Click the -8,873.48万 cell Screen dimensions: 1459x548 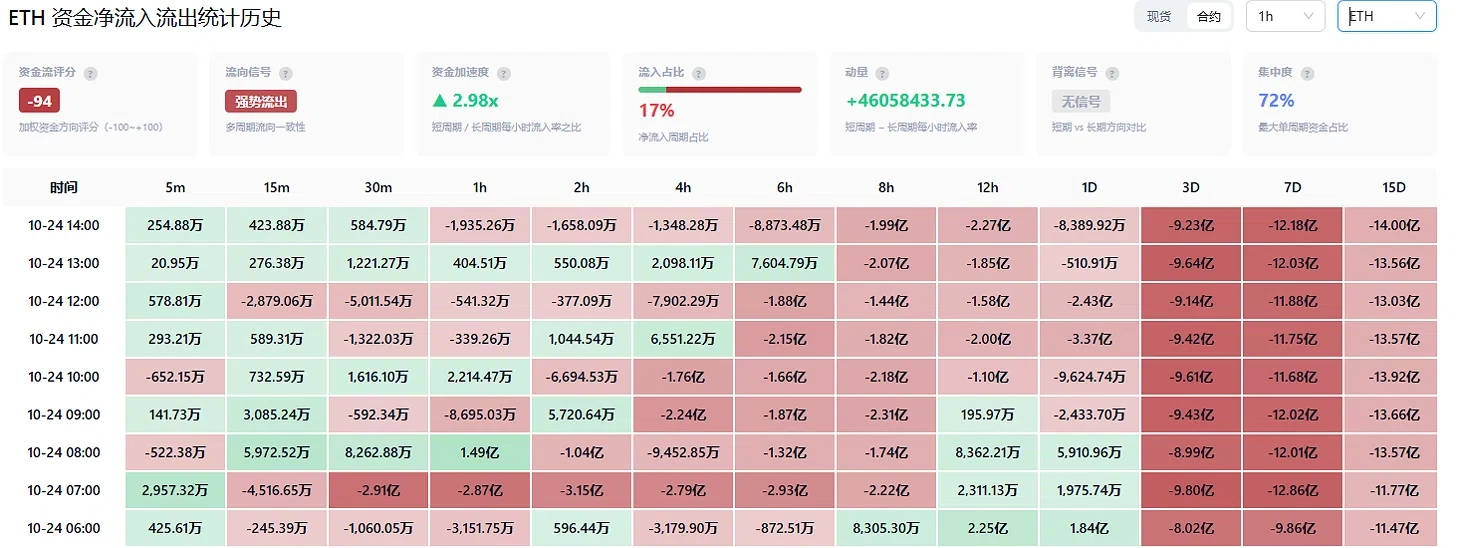pyautogui.click(x=784, y=225)
